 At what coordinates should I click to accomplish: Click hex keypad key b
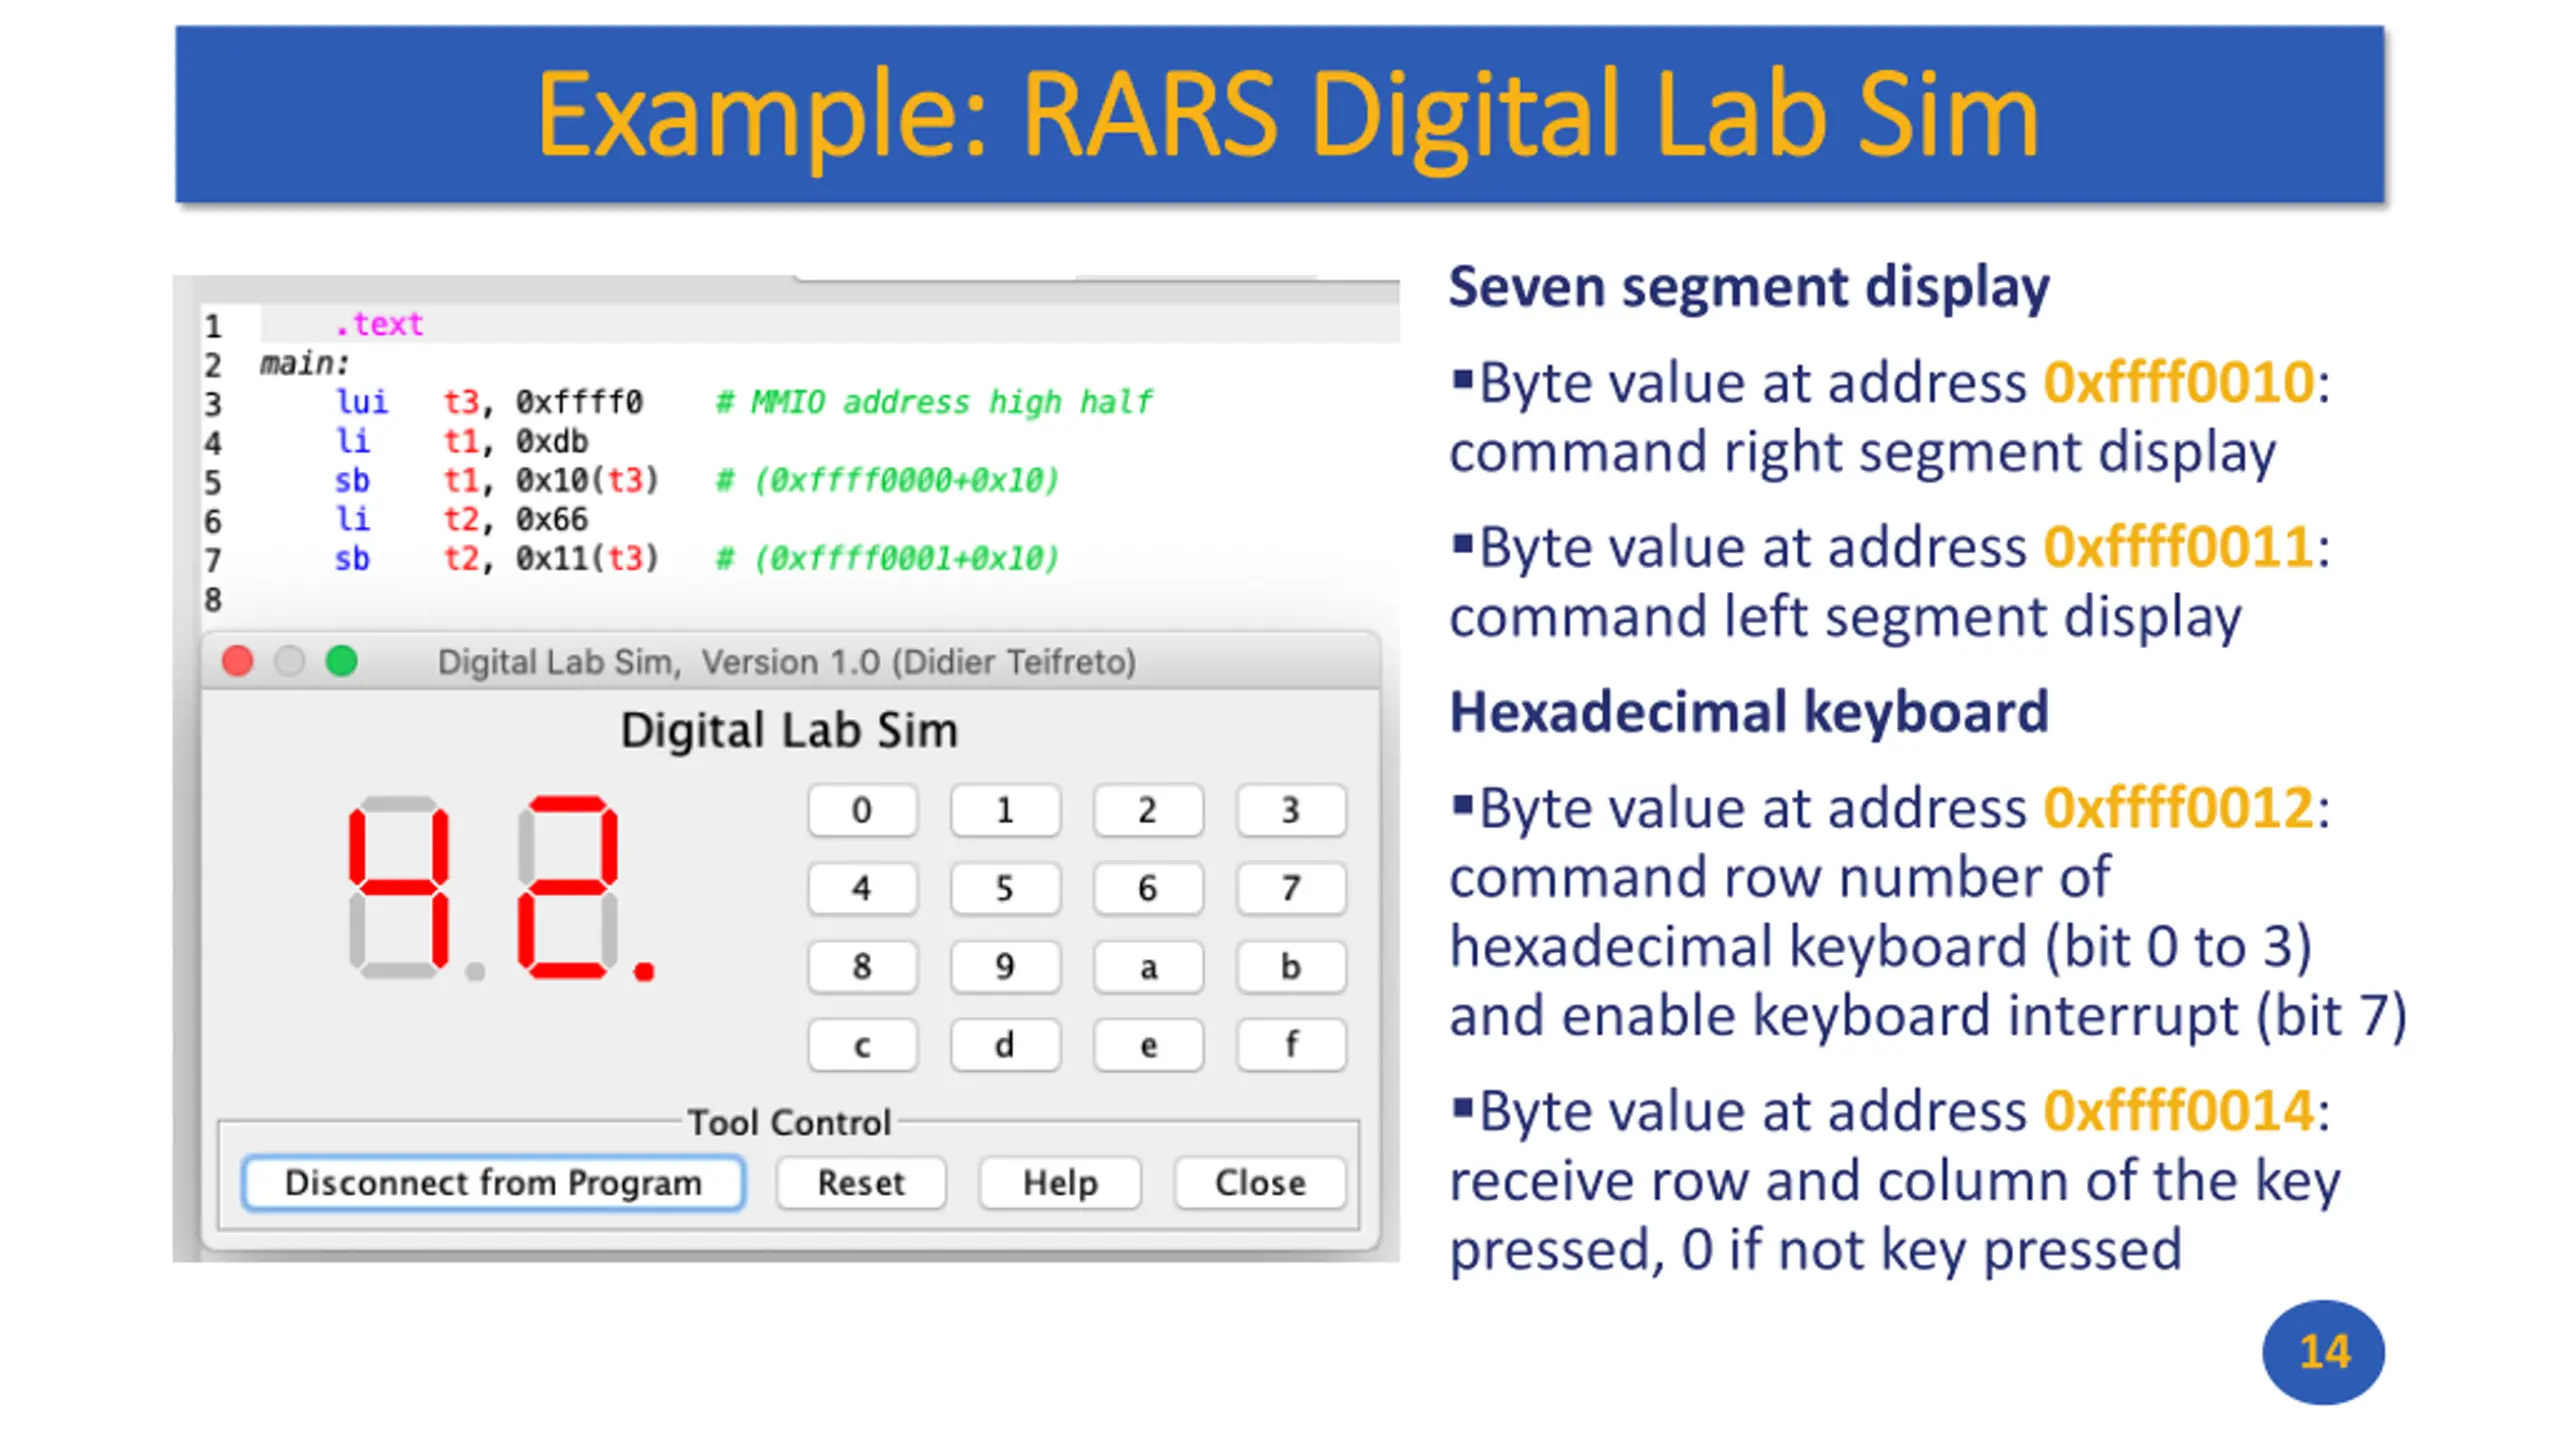click(x=1290, y=966)
